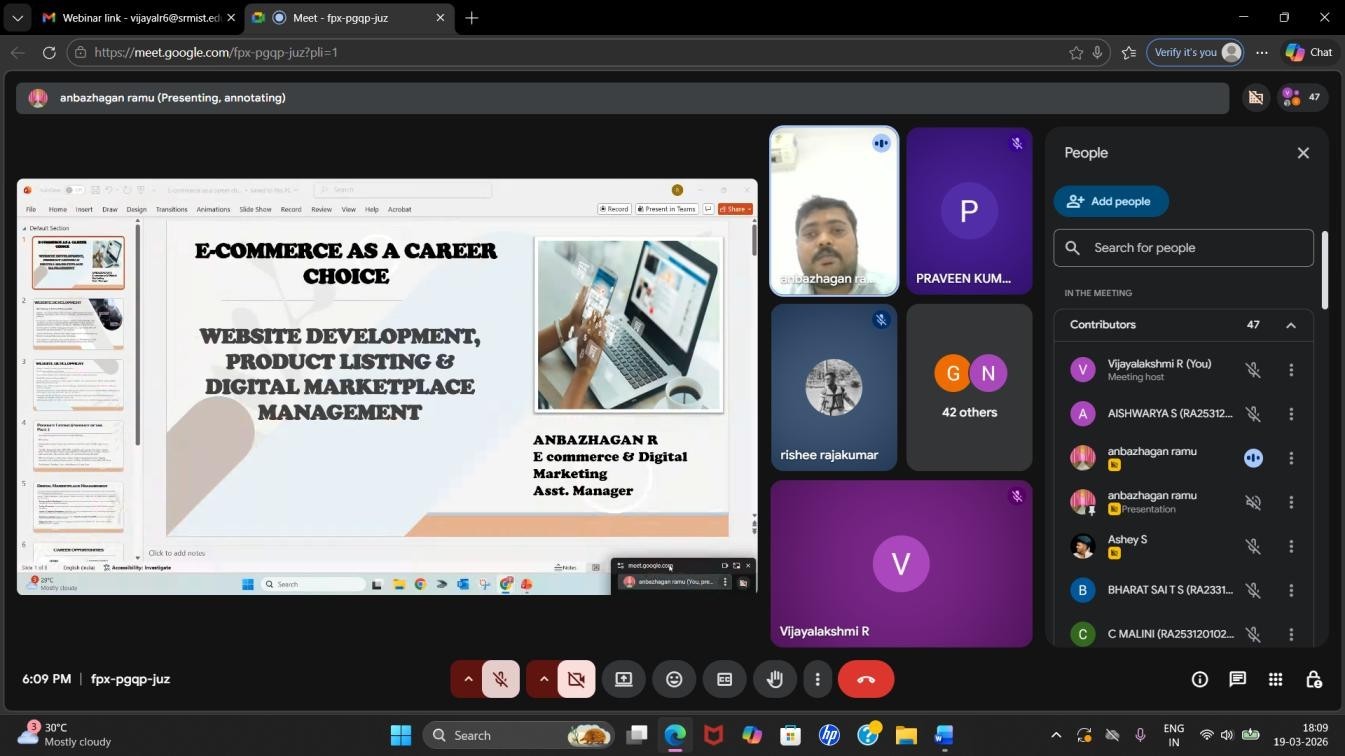Viewport: 1345px width, 756px height.
Task: Click the meeting code fpx-pgqp-juz text
Action: tap(130, 679)
